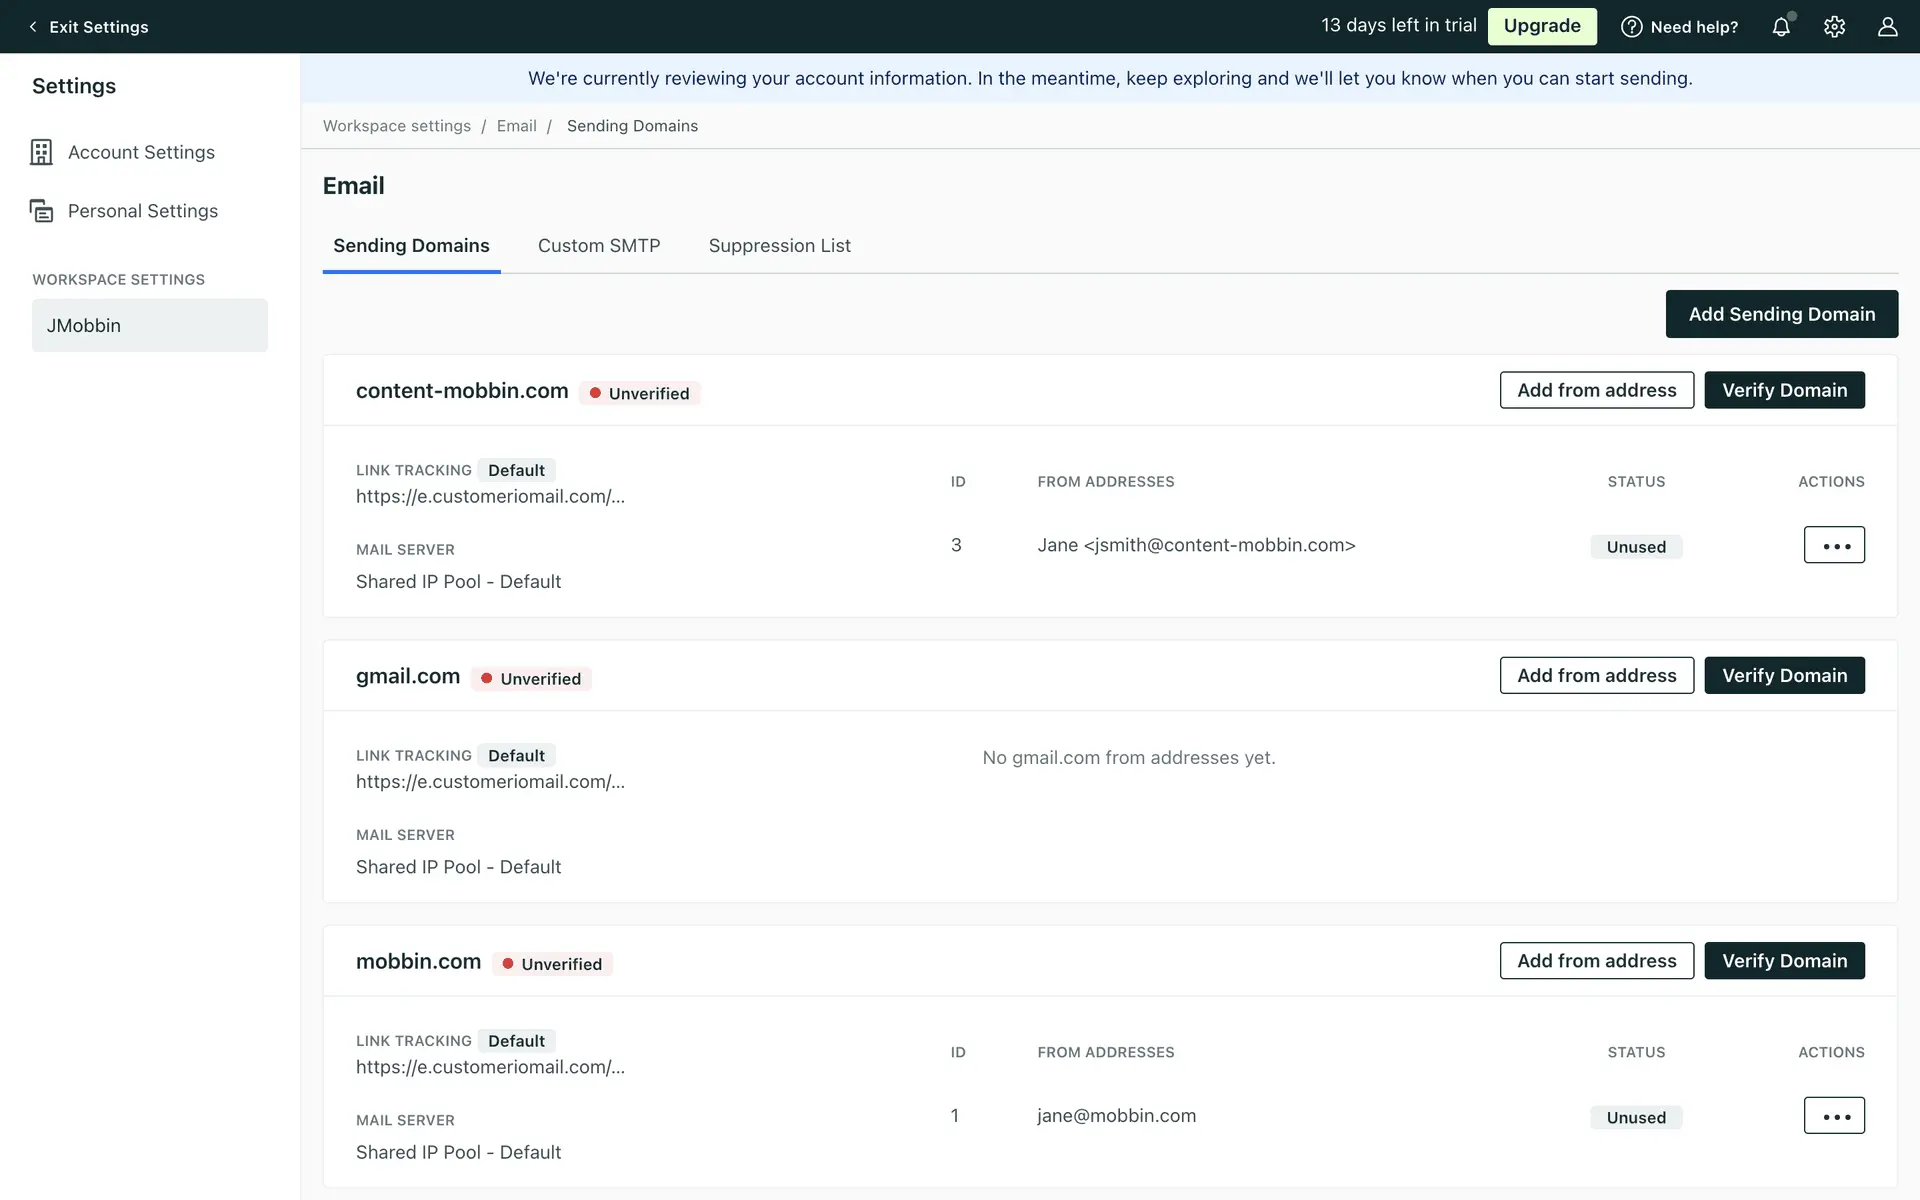Click the Upgrade button
This screenshot has height=1200, width=1920.
1541,26
